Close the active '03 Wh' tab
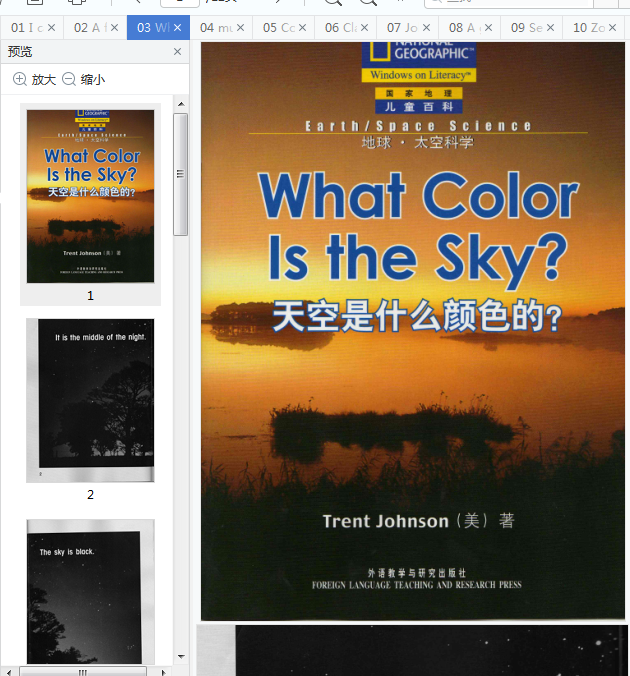The width and height of the screenshot is (630, 676). (177, 28)
